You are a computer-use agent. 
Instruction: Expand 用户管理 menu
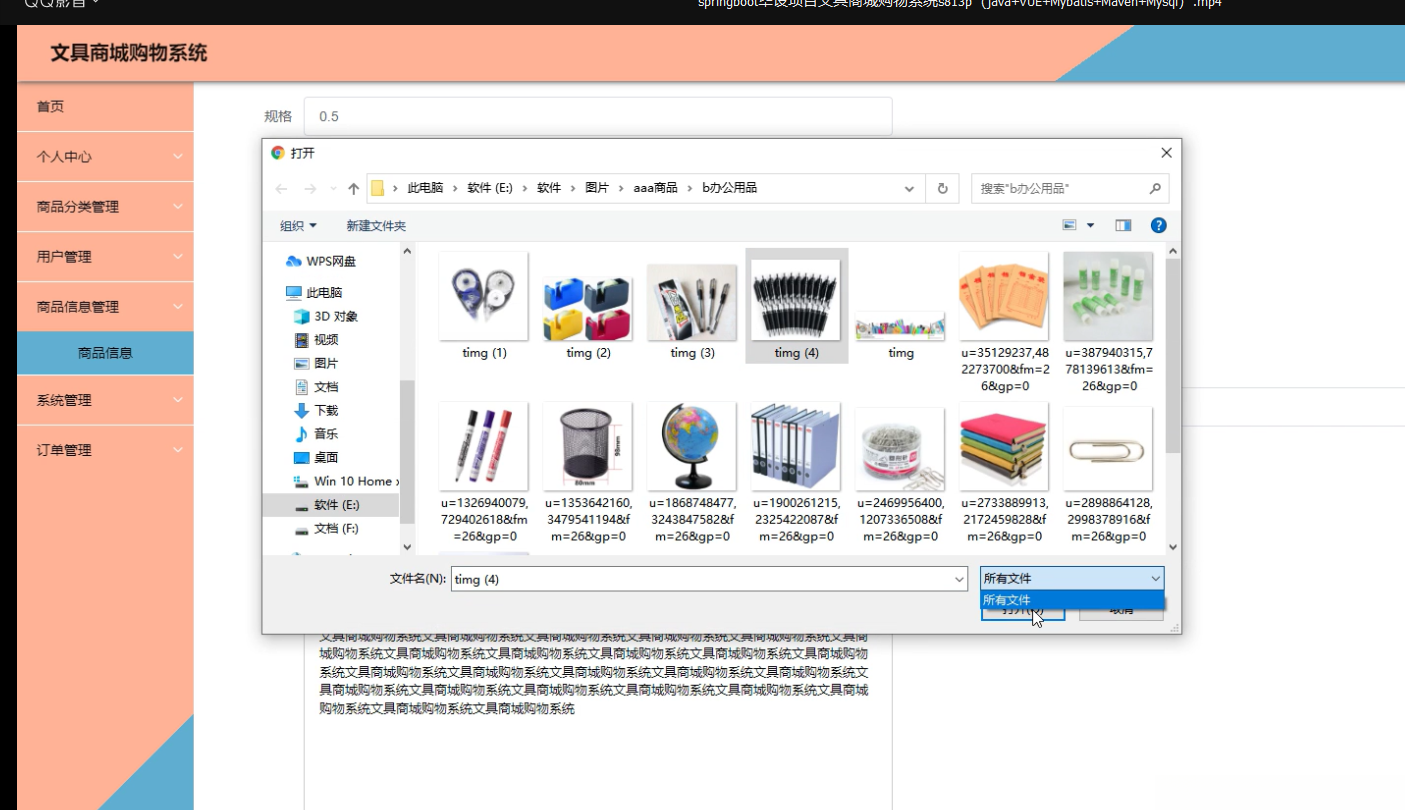coord(105,257)
